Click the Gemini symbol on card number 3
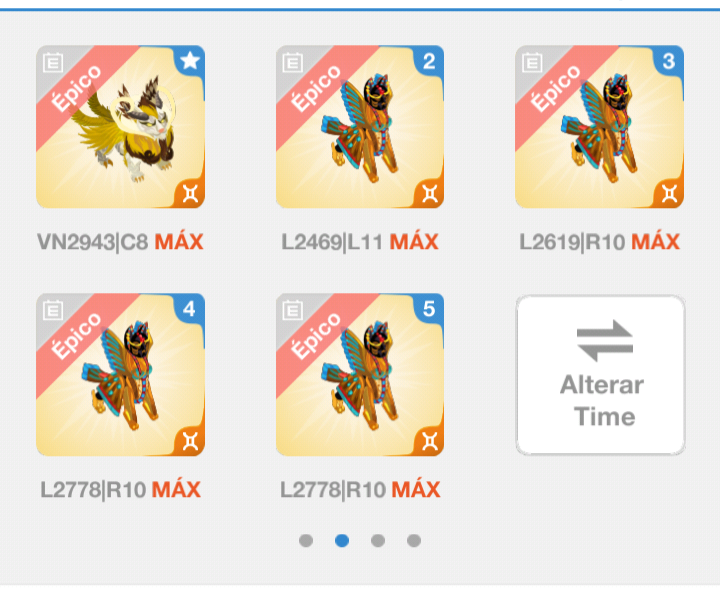Viewport: 720px width, 597px height. tap(669, 193)
